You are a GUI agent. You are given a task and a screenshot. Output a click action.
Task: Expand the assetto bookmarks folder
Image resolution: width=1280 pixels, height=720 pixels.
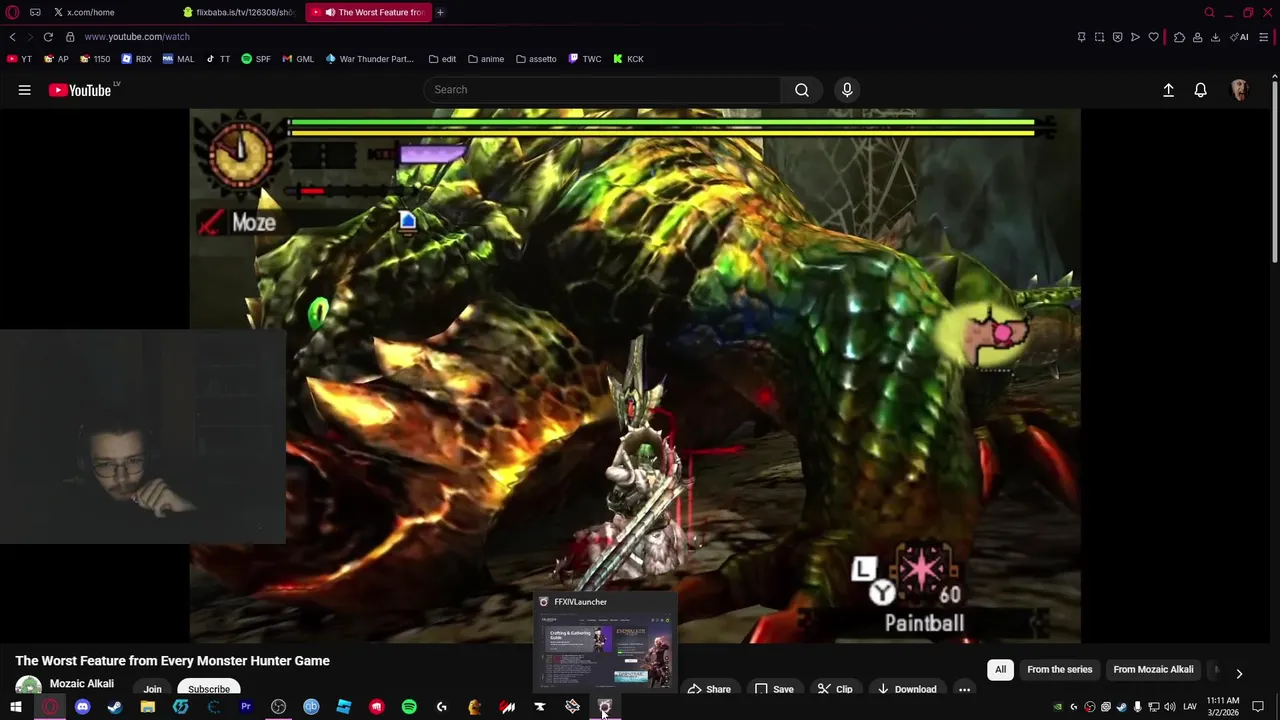pyautogui.click(x=536, y=59)
